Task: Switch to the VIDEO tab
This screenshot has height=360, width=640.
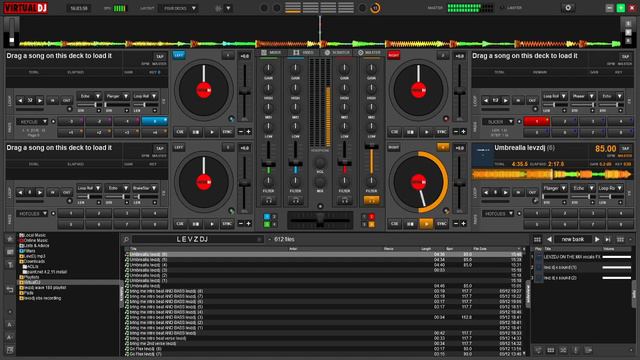Action: click(304, 53)
